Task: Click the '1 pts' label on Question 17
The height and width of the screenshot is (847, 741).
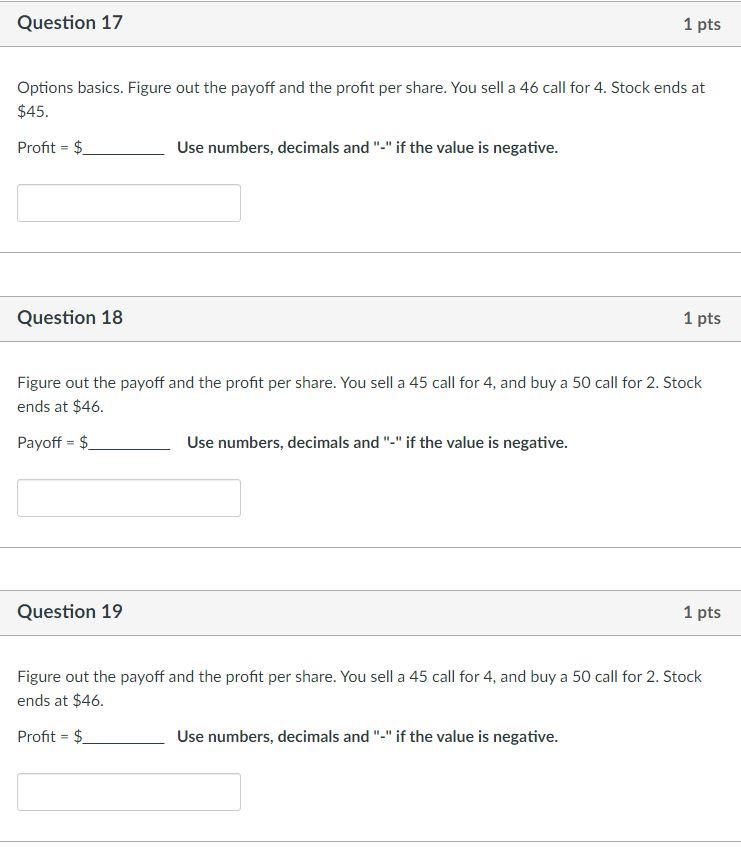Action: coord(705,23)
